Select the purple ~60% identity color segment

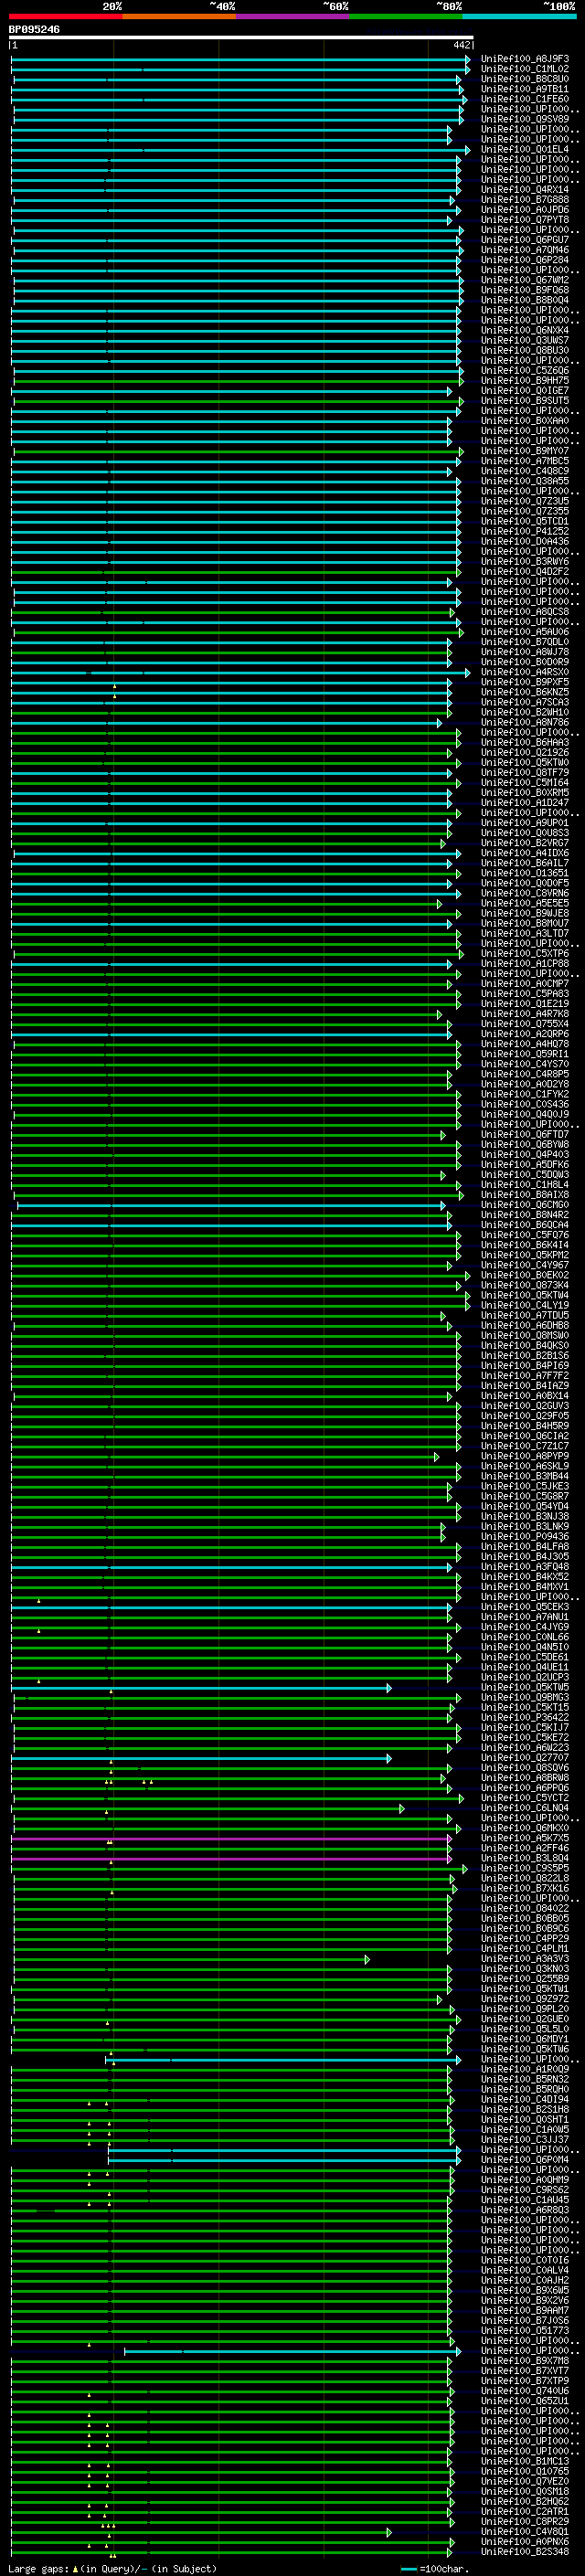tap(293, 16)
